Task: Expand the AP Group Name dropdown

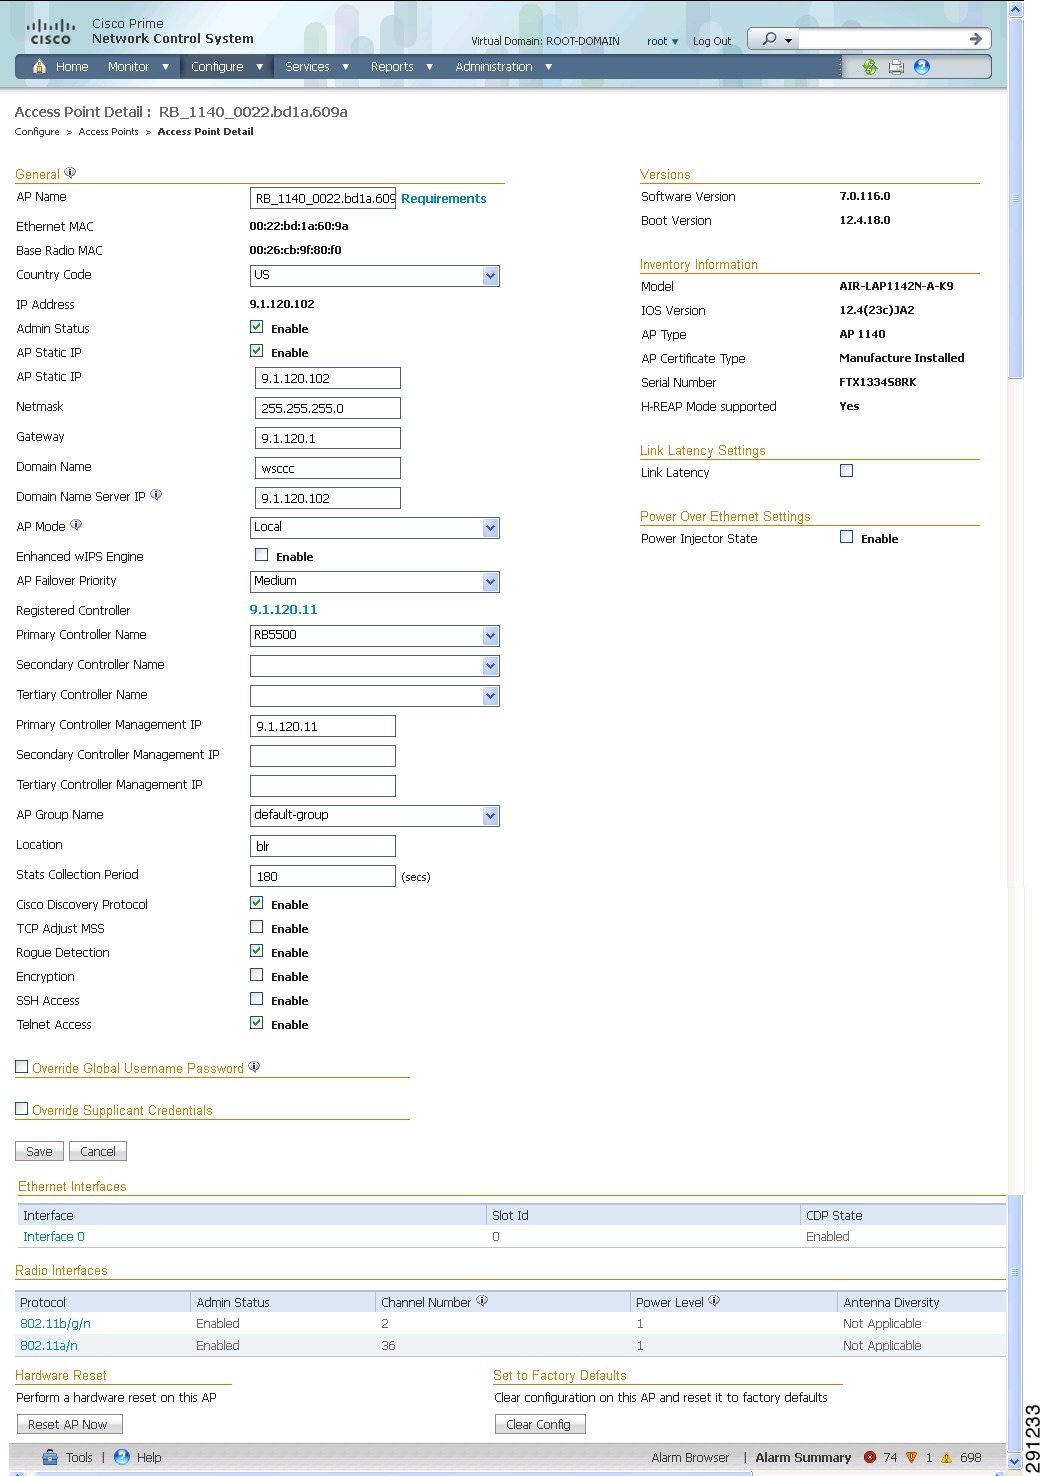Action: 490,815
